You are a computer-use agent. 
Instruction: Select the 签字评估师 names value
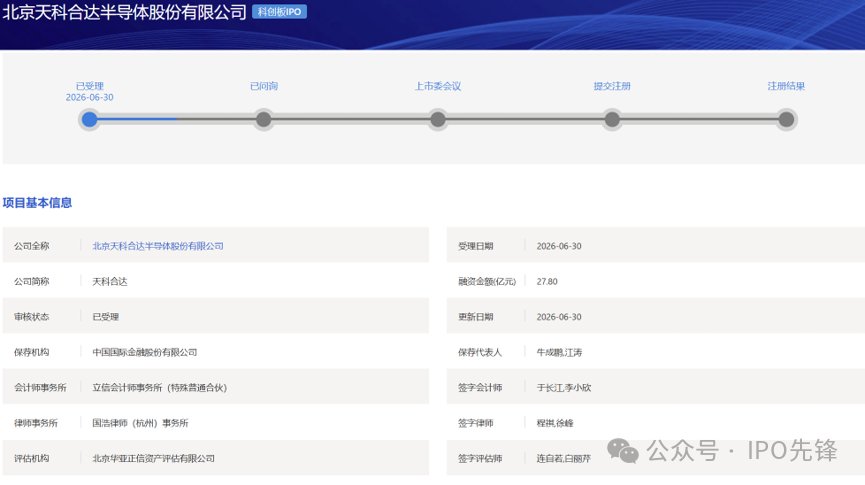click(564, 458)
